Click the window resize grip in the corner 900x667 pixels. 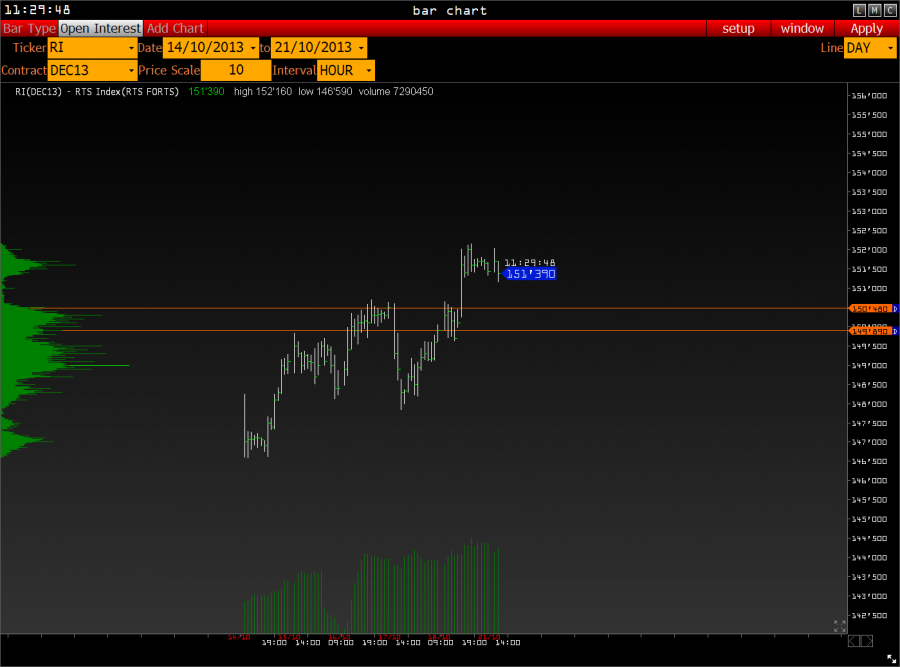point(890,658)
